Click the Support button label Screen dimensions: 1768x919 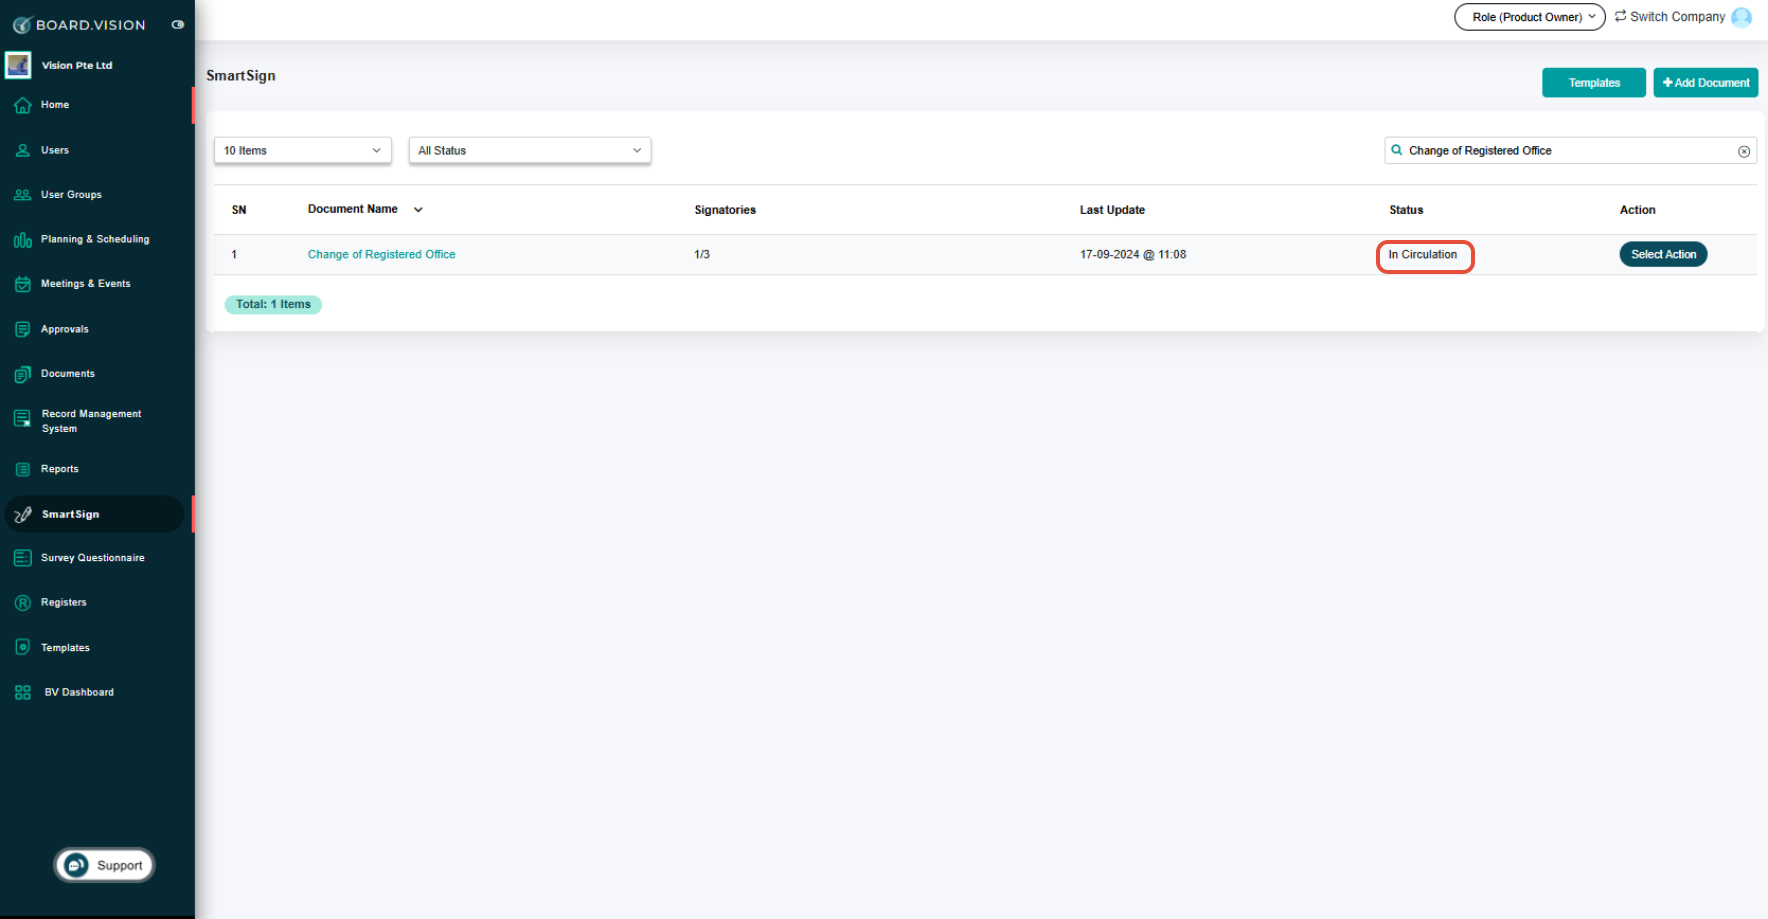click(119, 866)
